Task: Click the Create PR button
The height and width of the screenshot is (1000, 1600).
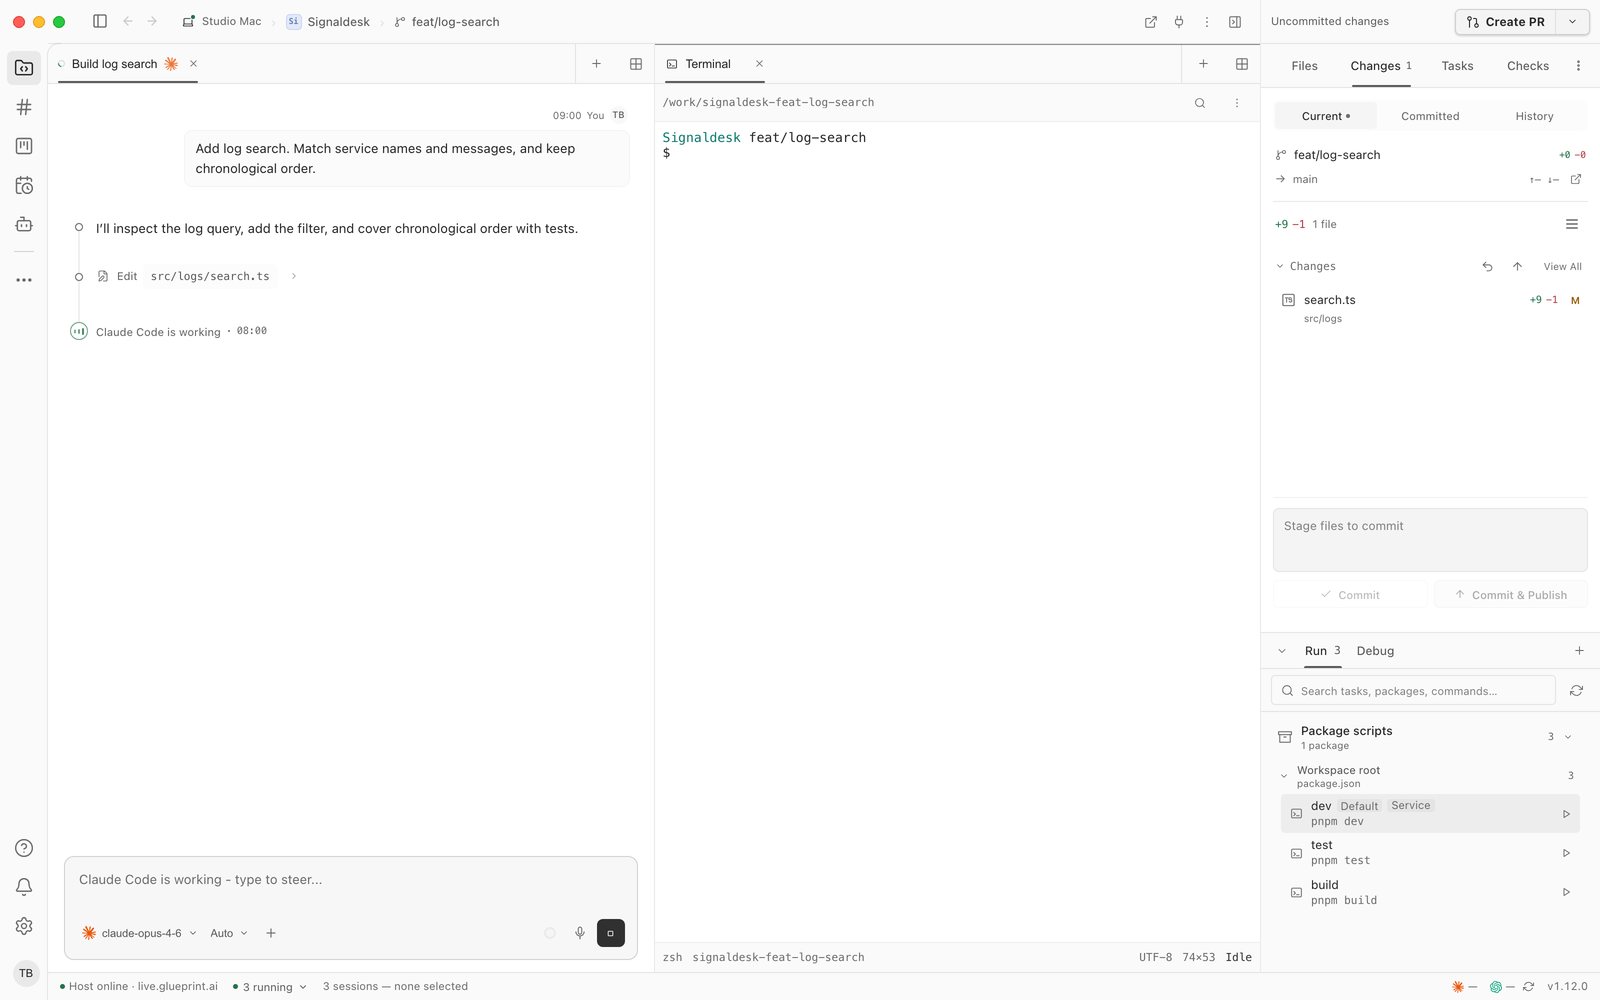Action: coord(1506,22)
